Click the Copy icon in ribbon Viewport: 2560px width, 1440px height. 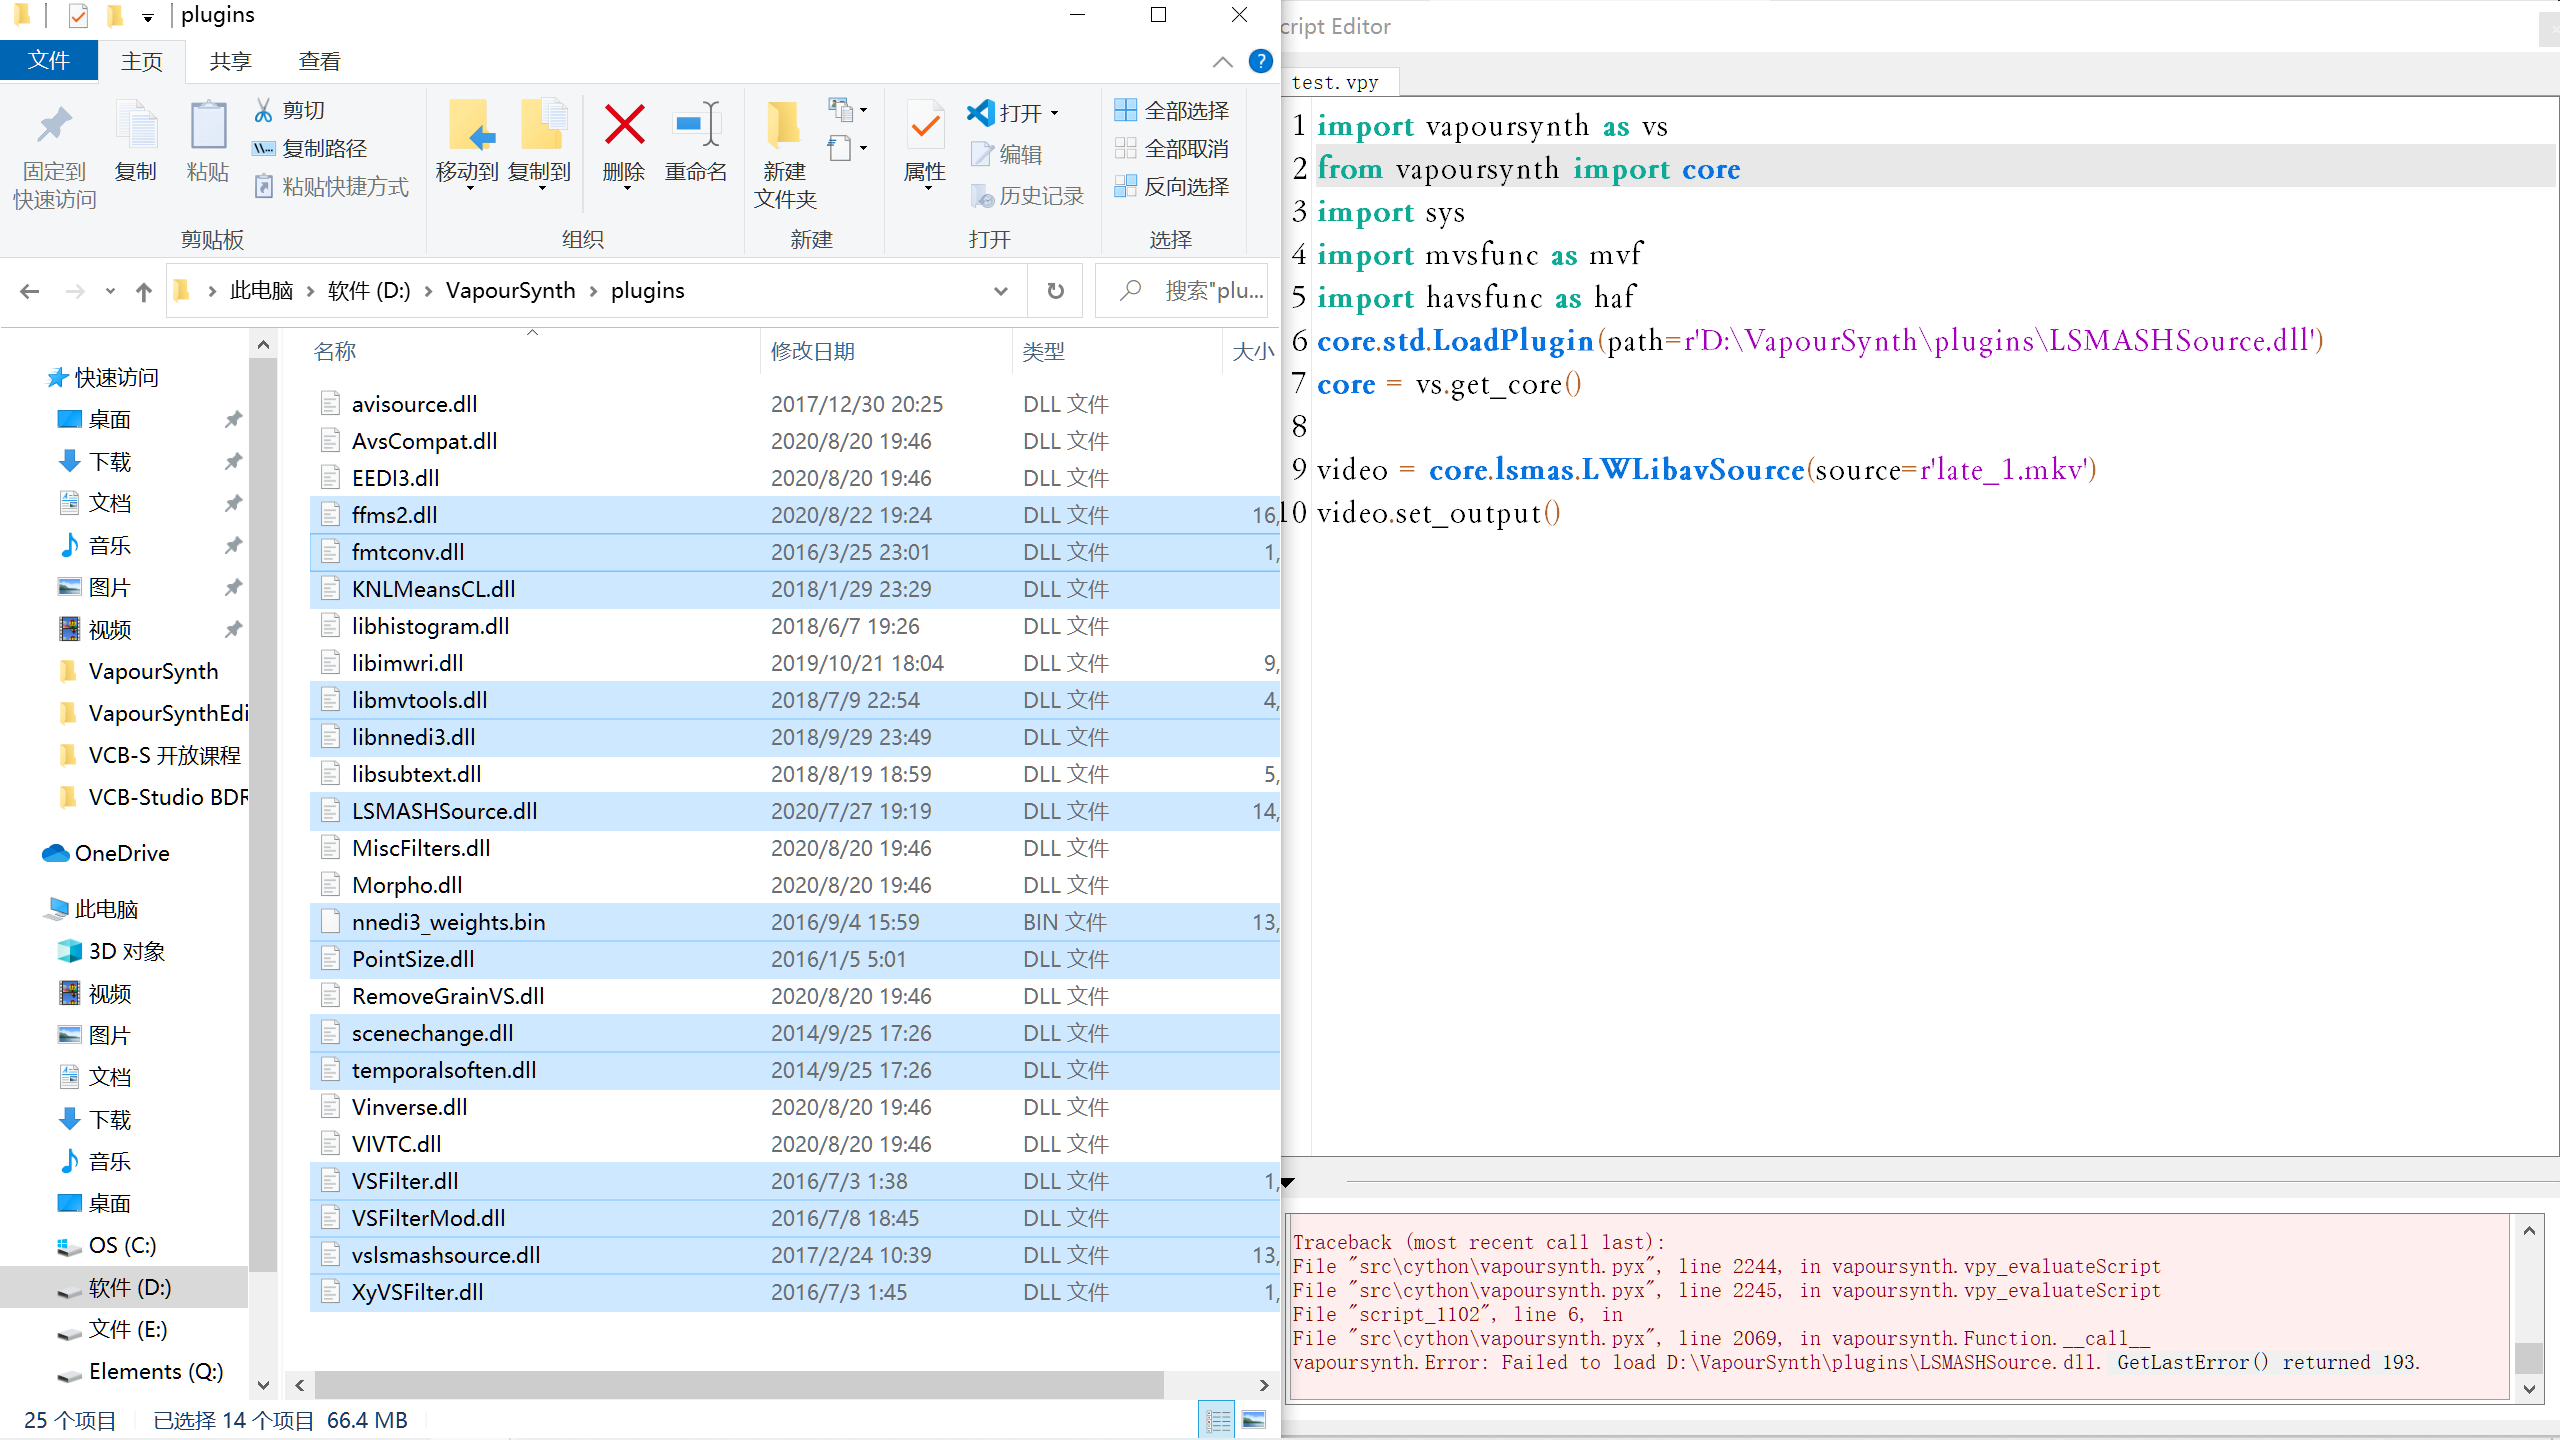coord(136,127)
